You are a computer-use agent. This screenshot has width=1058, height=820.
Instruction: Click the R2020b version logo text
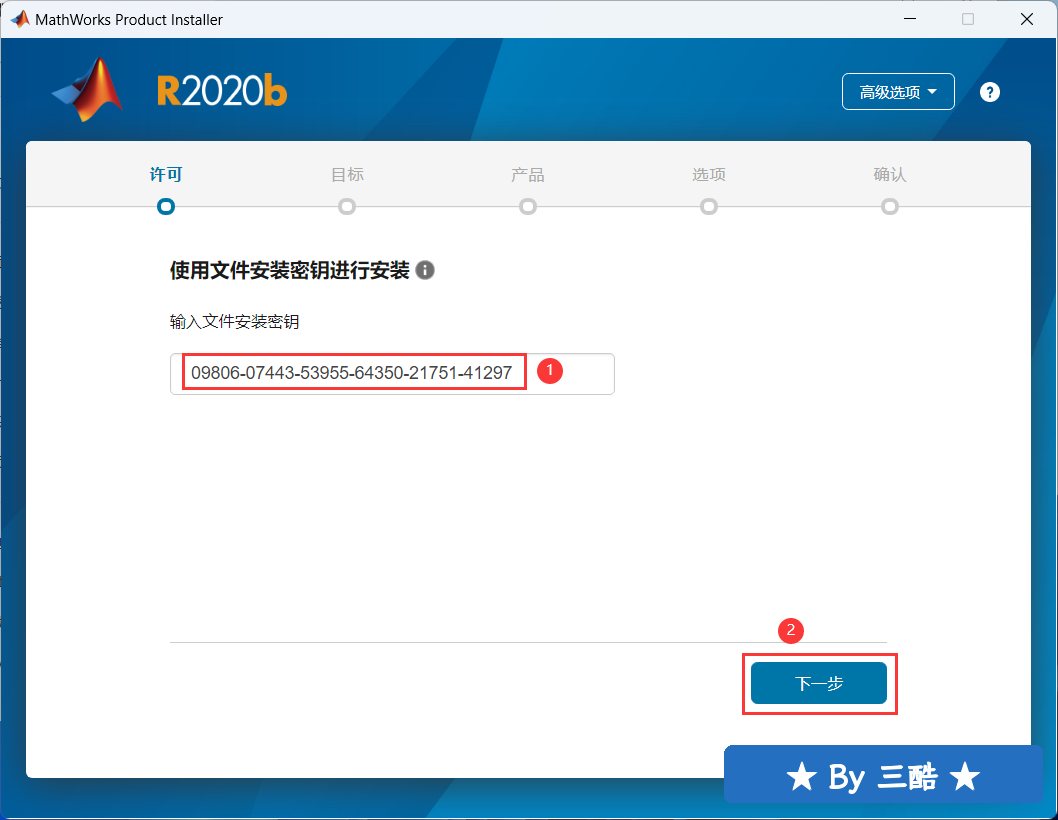click(x=222, y=91)
